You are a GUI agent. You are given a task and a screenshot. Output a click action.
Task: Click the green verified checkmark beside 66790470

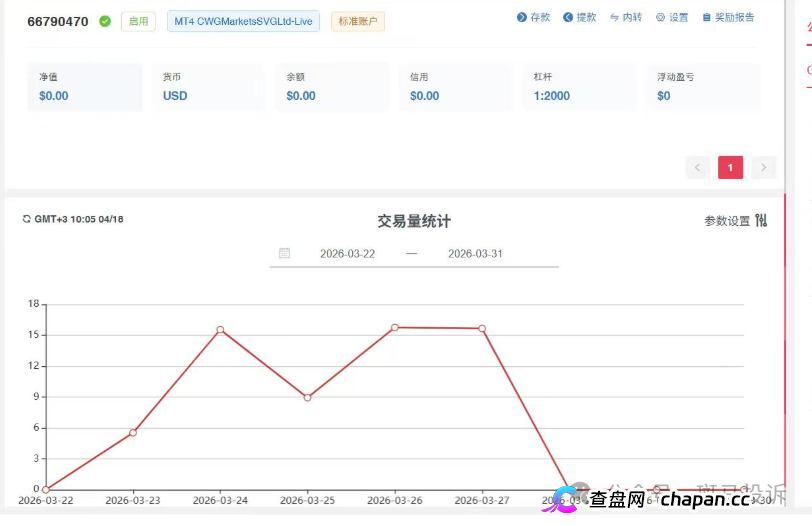[105, 21]
